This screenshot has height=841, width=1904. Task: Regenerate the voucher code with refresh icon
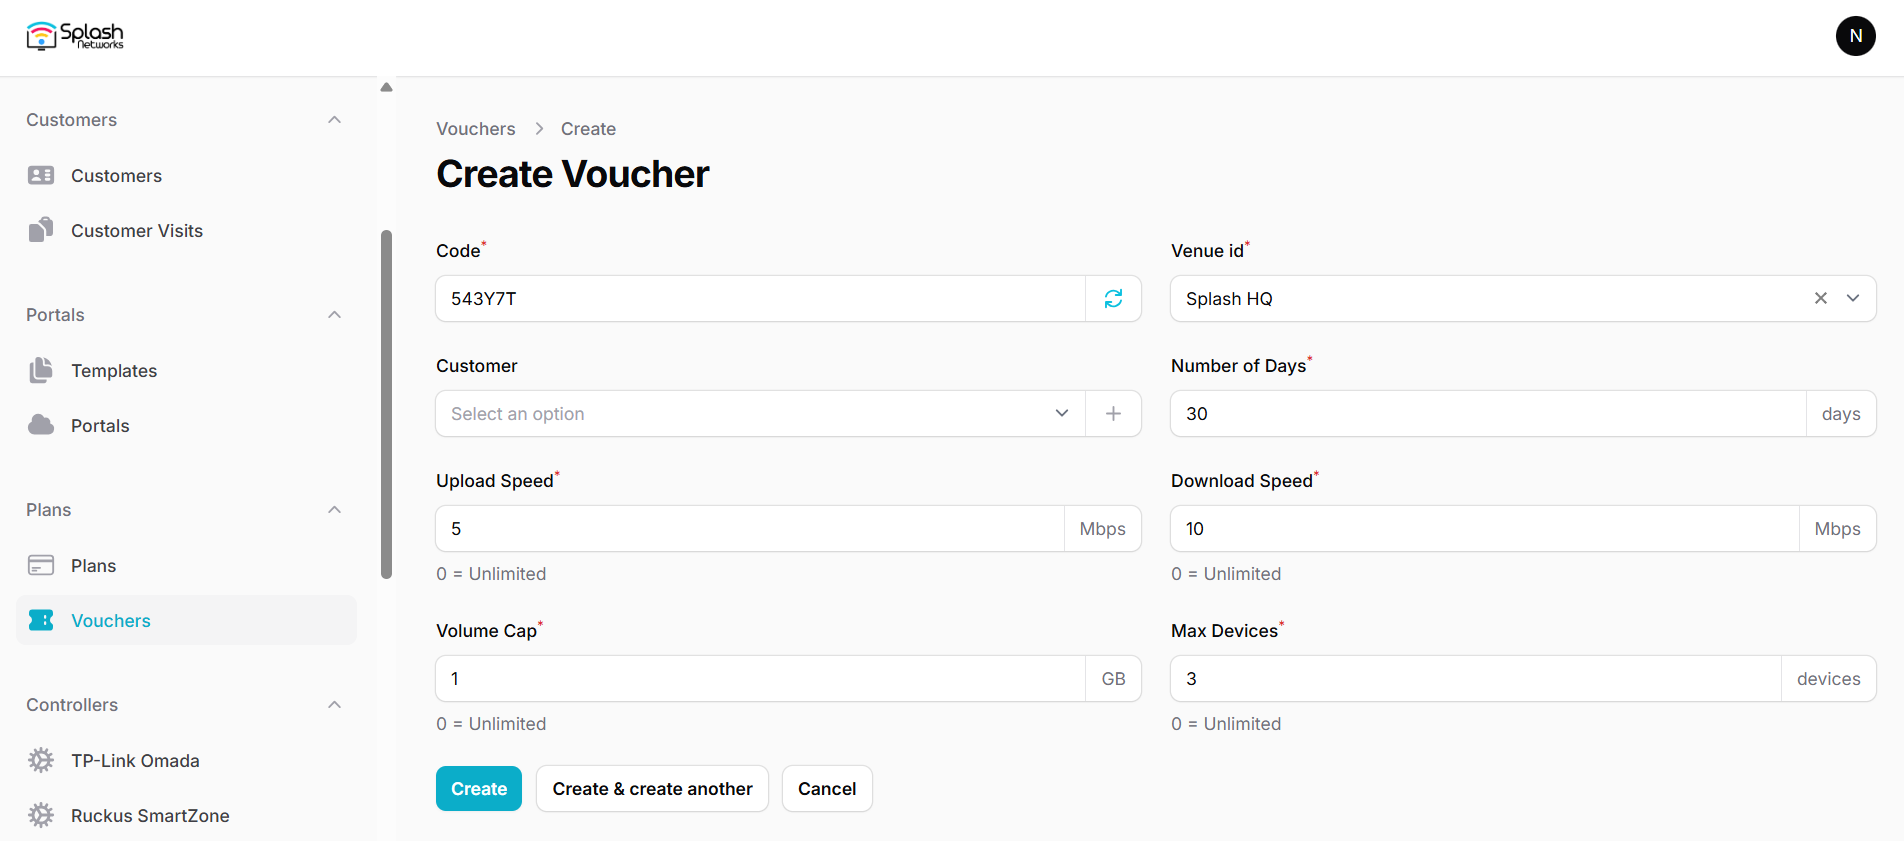pos(1113,299)
